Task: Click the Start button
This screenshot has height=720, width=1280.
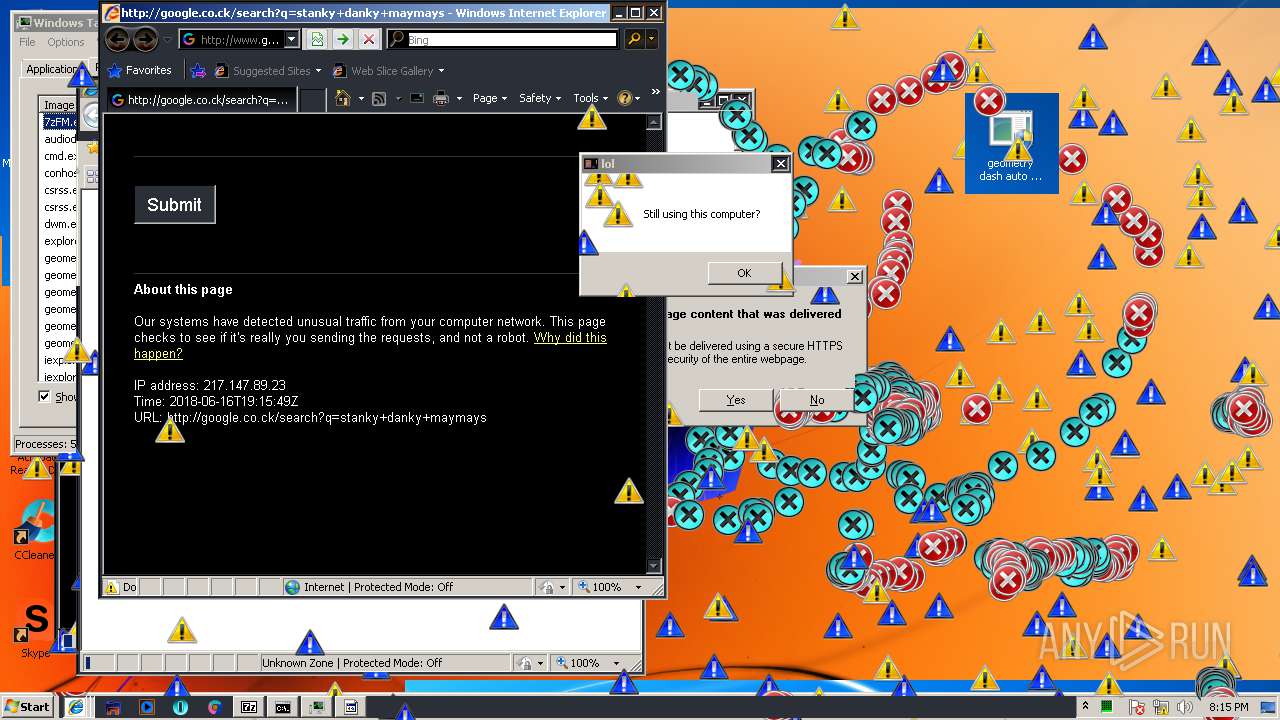Action: tap(27, 706)
